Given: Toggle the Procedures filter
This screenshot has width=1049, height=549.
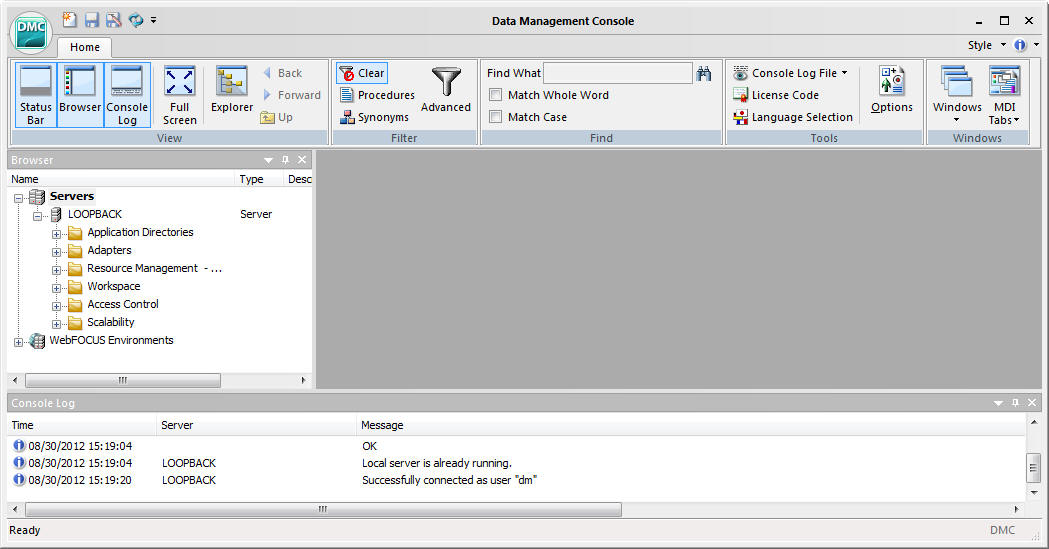Looking at the screenshot, I should 377,95.
